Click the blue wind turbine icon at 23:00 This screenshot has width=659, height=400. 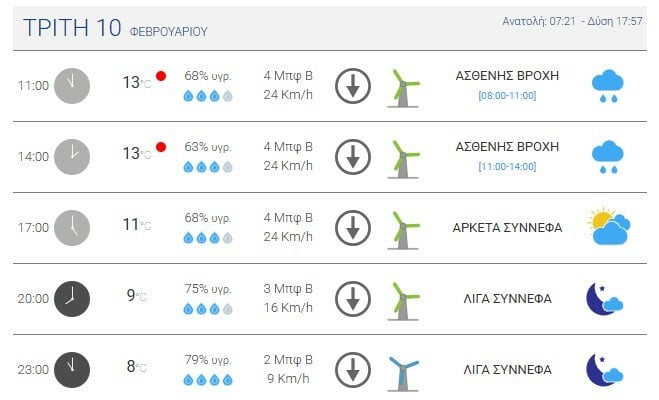(x=402, y=370)
